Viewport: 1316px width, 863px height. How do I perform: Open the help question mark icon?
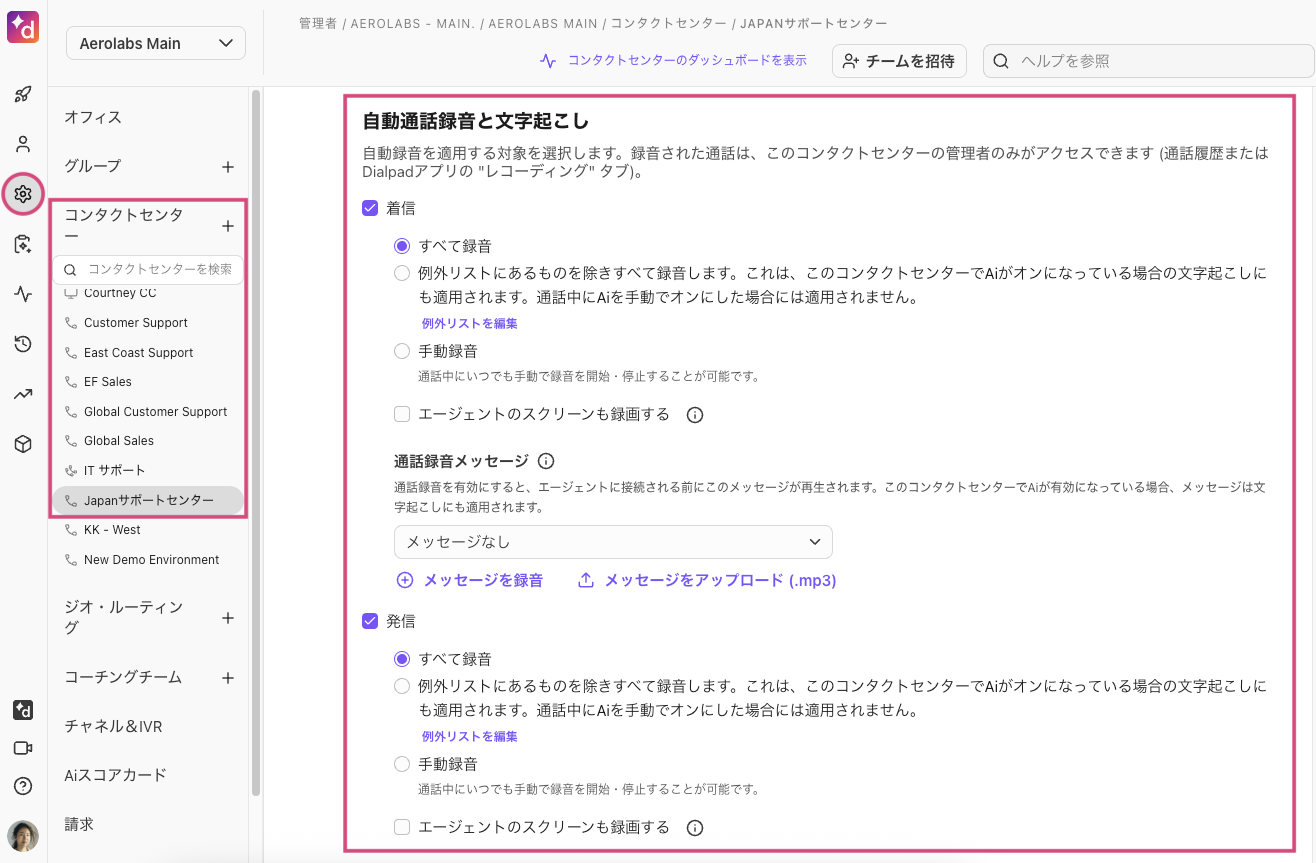click(23, 786)
